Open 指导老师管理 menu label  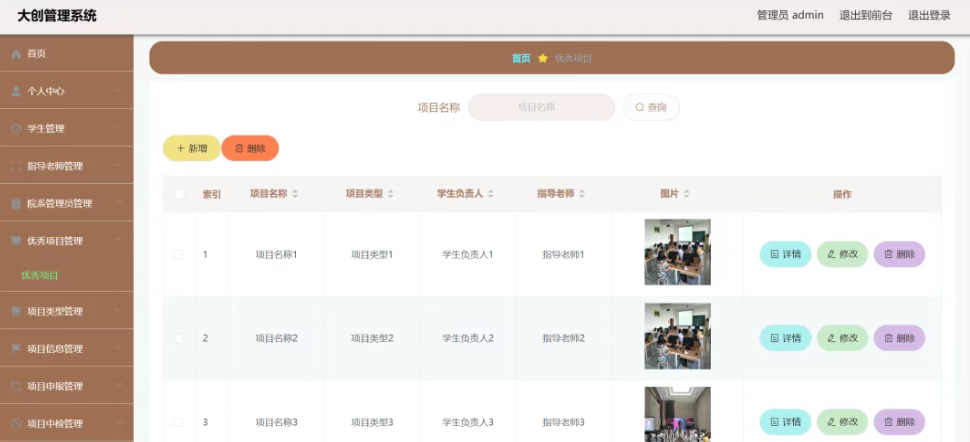click(x=55, y=166)
